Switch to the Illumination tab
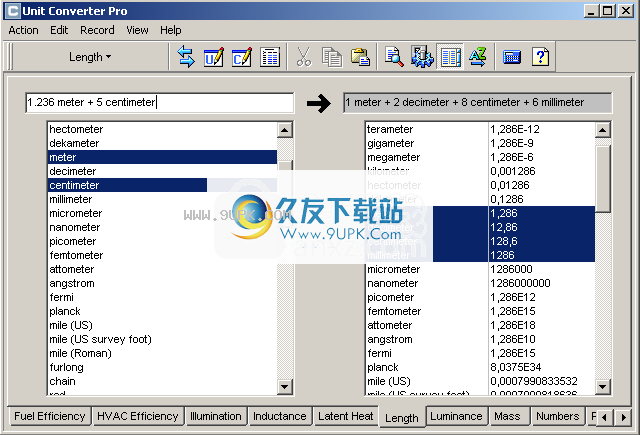Viewport: 640px width, 435px height. (216, 416)
